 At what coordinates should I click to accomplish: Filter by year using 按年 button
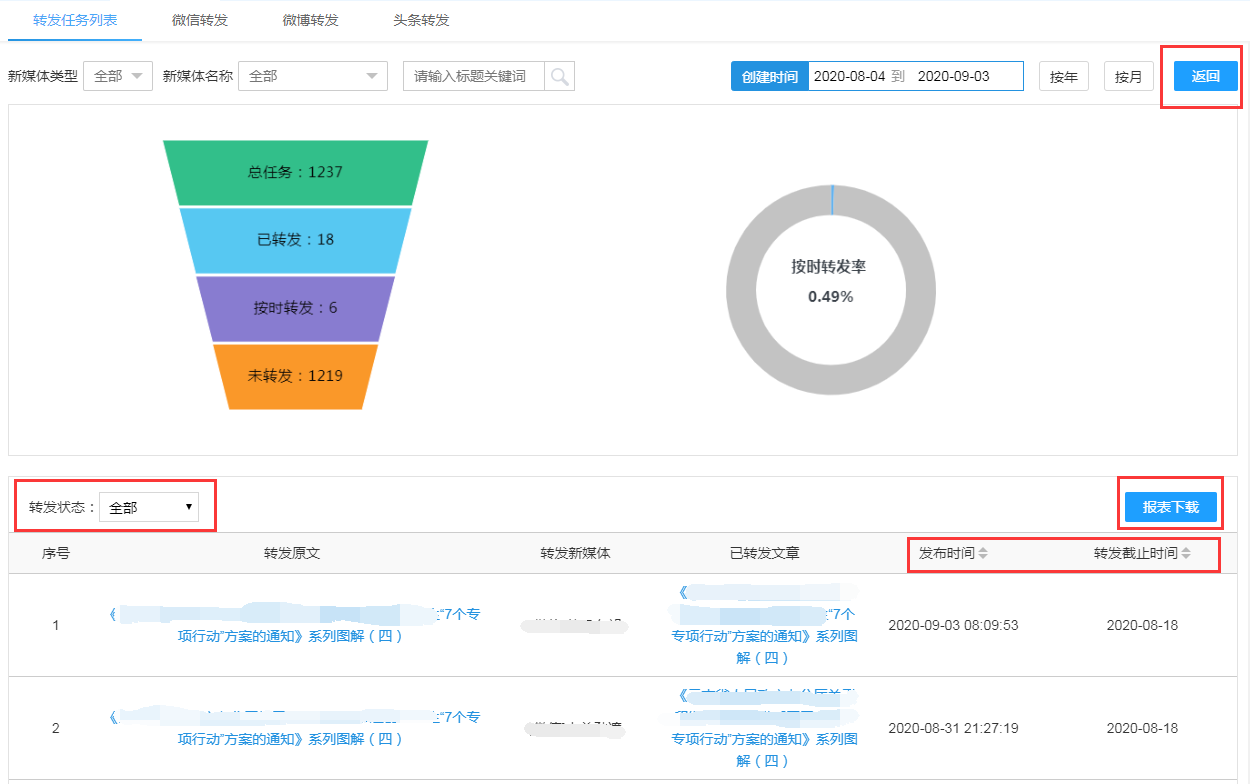pyautogui.click(x=1063, y=76)
